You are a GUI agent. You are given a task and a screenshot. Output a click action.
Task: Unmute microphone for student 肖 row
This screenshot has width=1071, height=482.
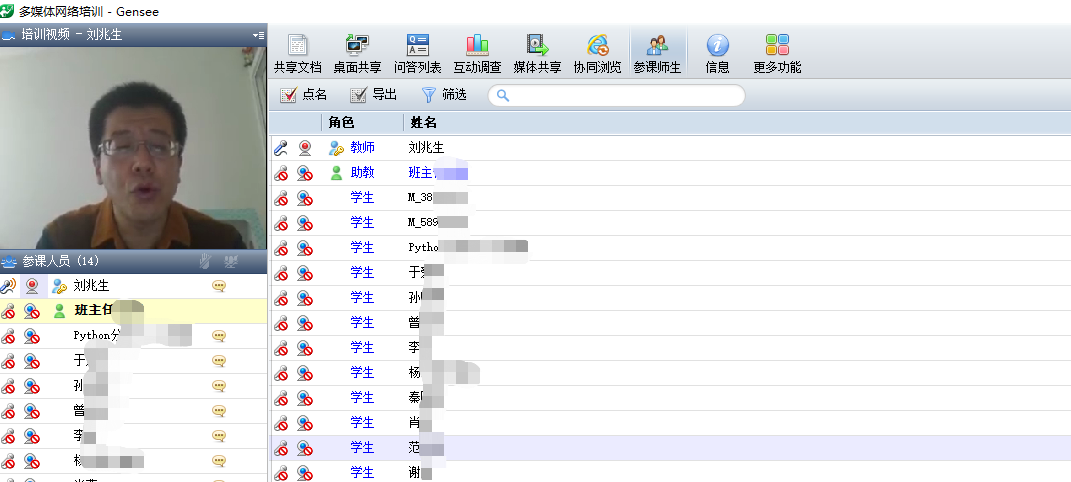[281, 424]
